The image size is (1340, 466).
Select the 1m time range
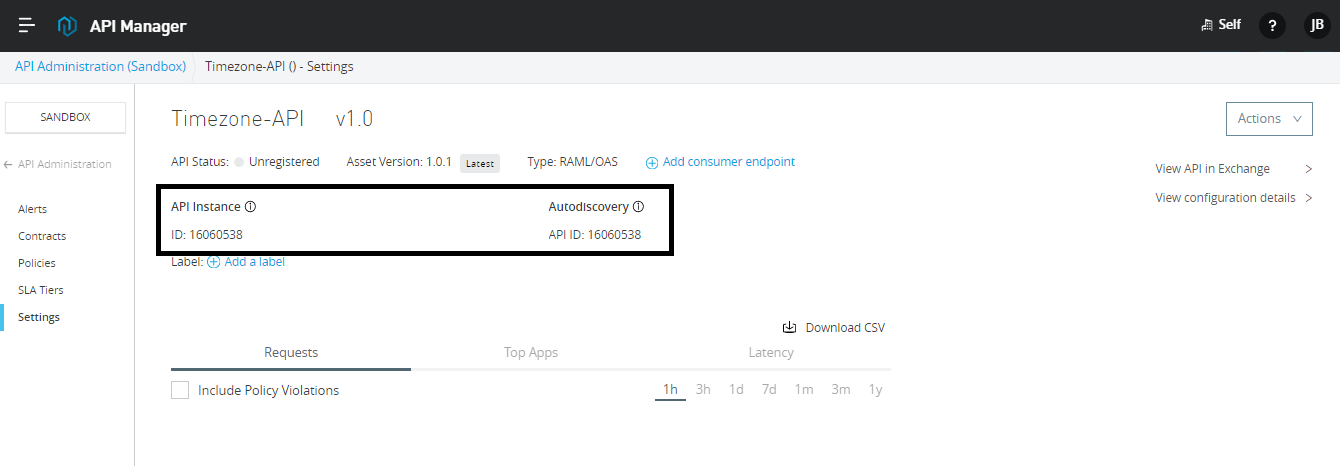(x=804, y=389)
